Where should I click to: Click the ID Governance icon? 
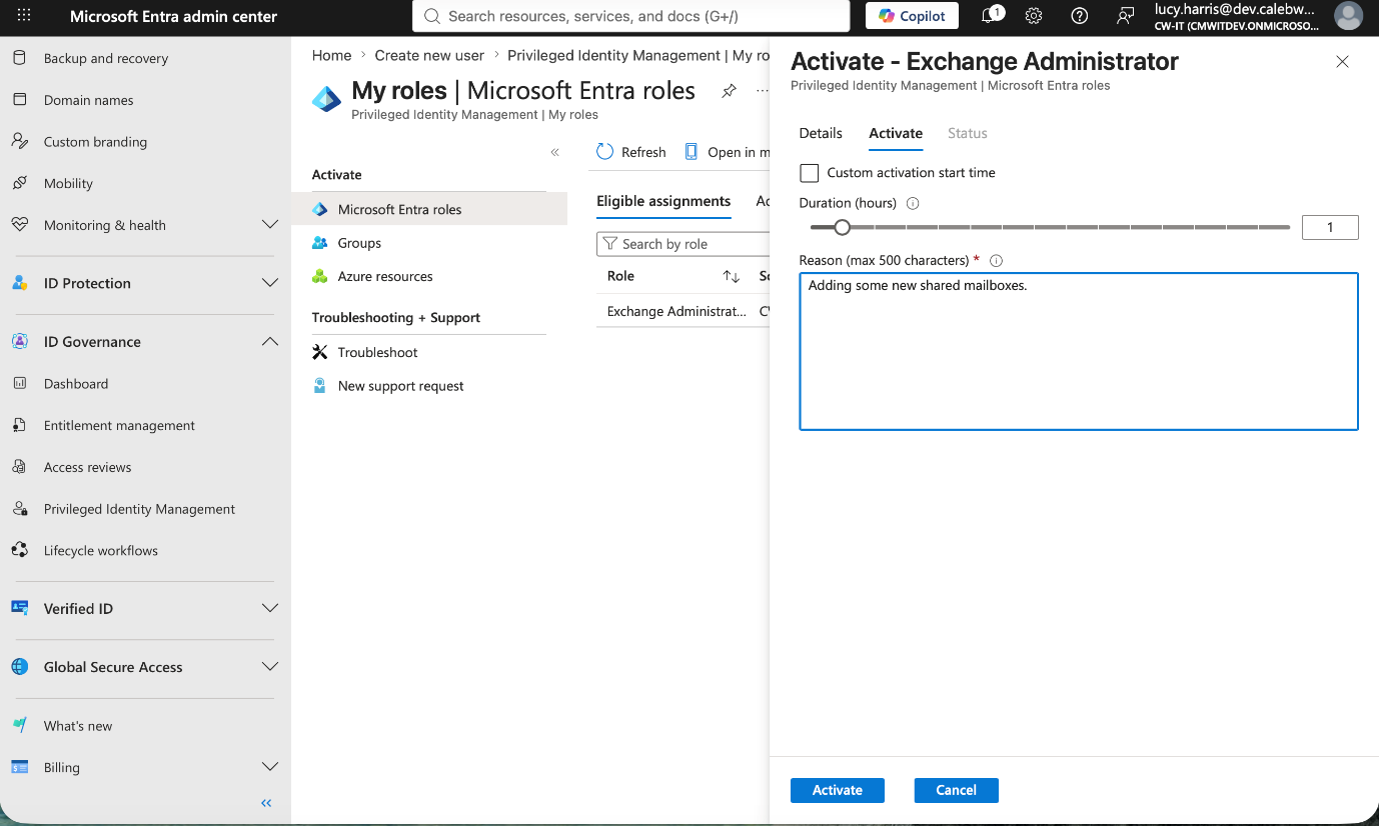pos(20,341)
